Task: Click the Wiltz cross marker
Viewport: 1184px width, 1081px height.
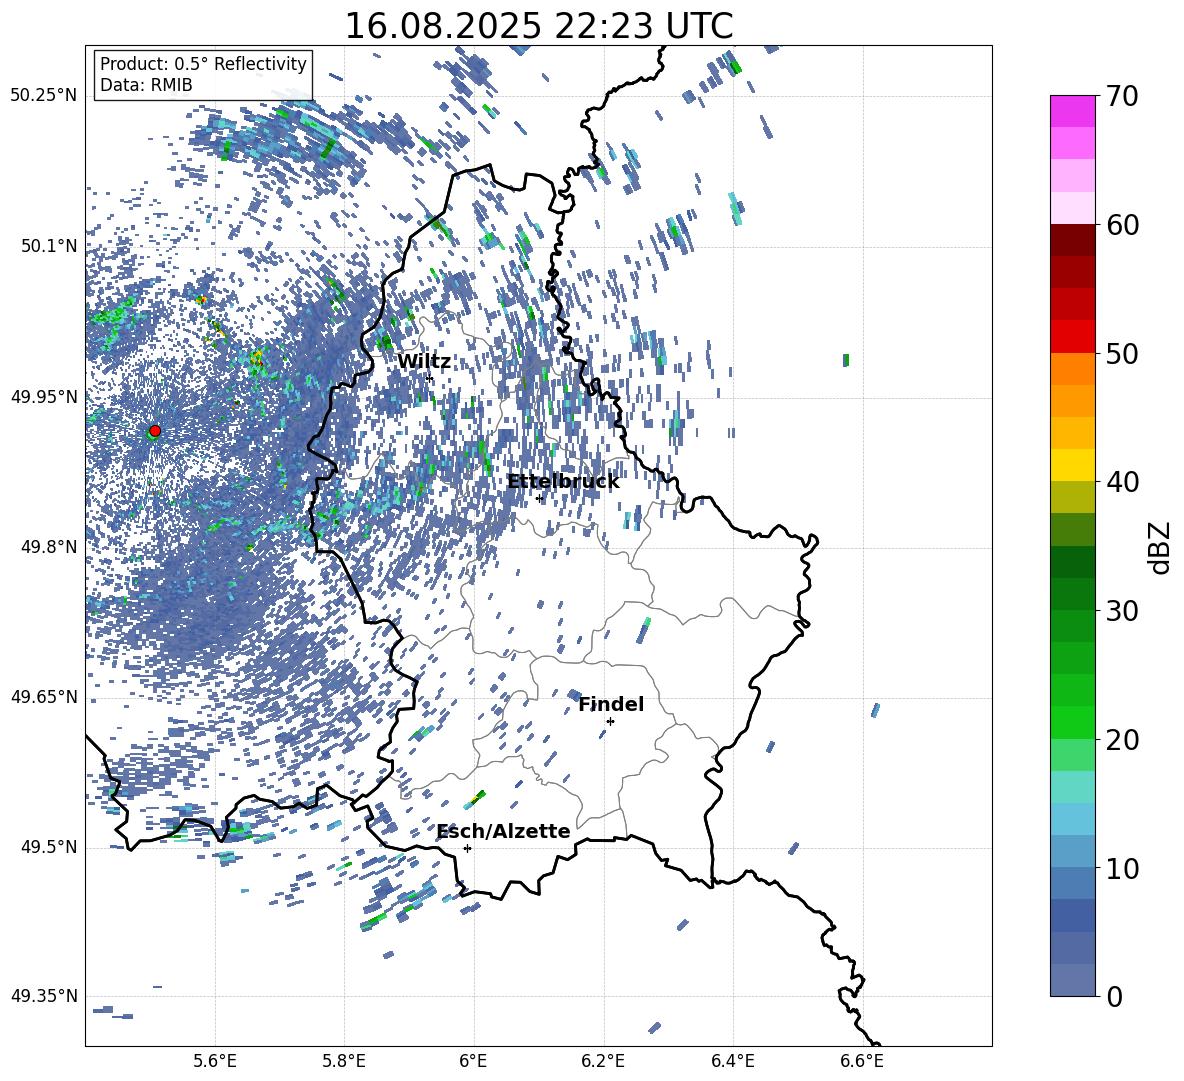Action: (430, 378)
